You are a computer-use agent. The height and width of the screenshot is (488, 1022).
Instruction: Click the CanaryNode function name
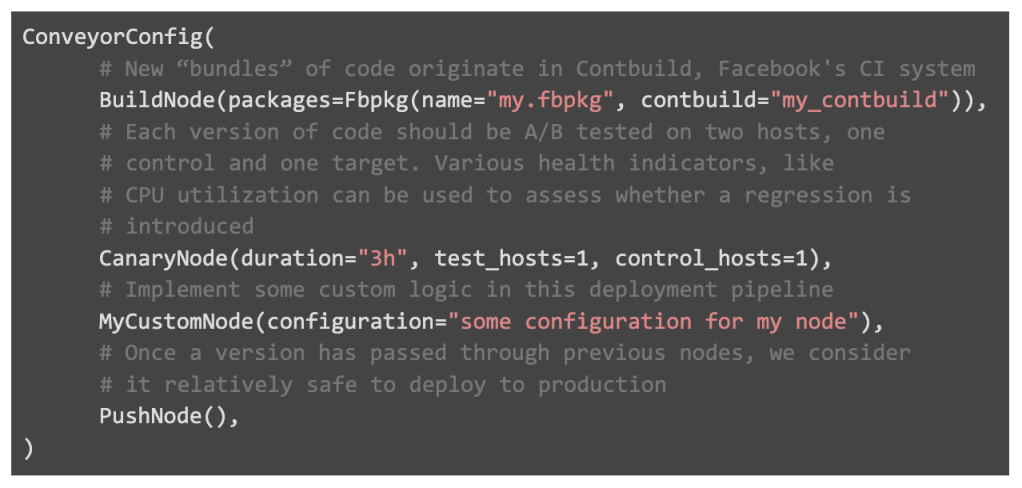pos(163,259)
